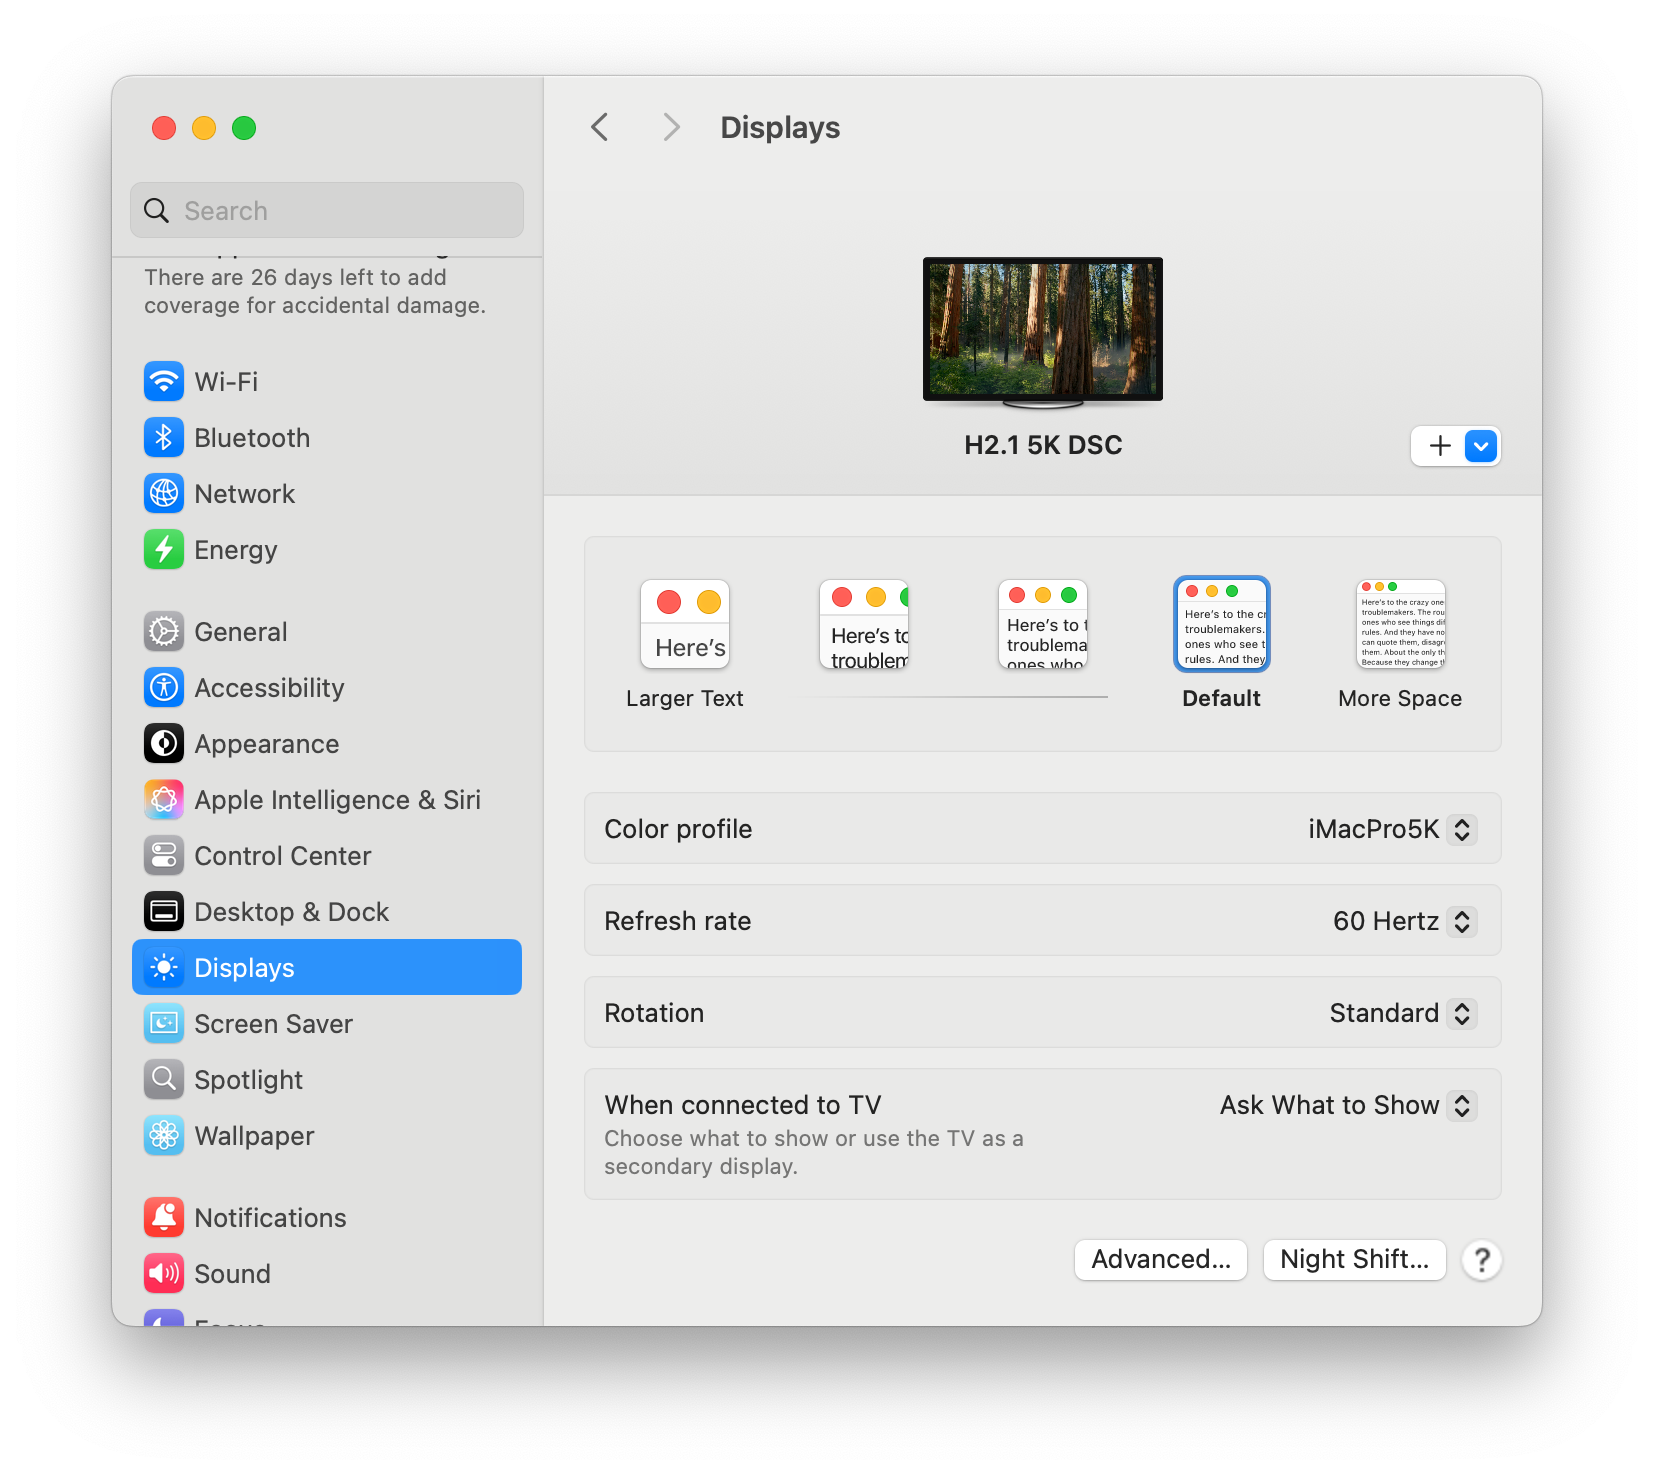Click the Advanced... button
1654x1474 pixels.
click(x=1161, y=1260)
